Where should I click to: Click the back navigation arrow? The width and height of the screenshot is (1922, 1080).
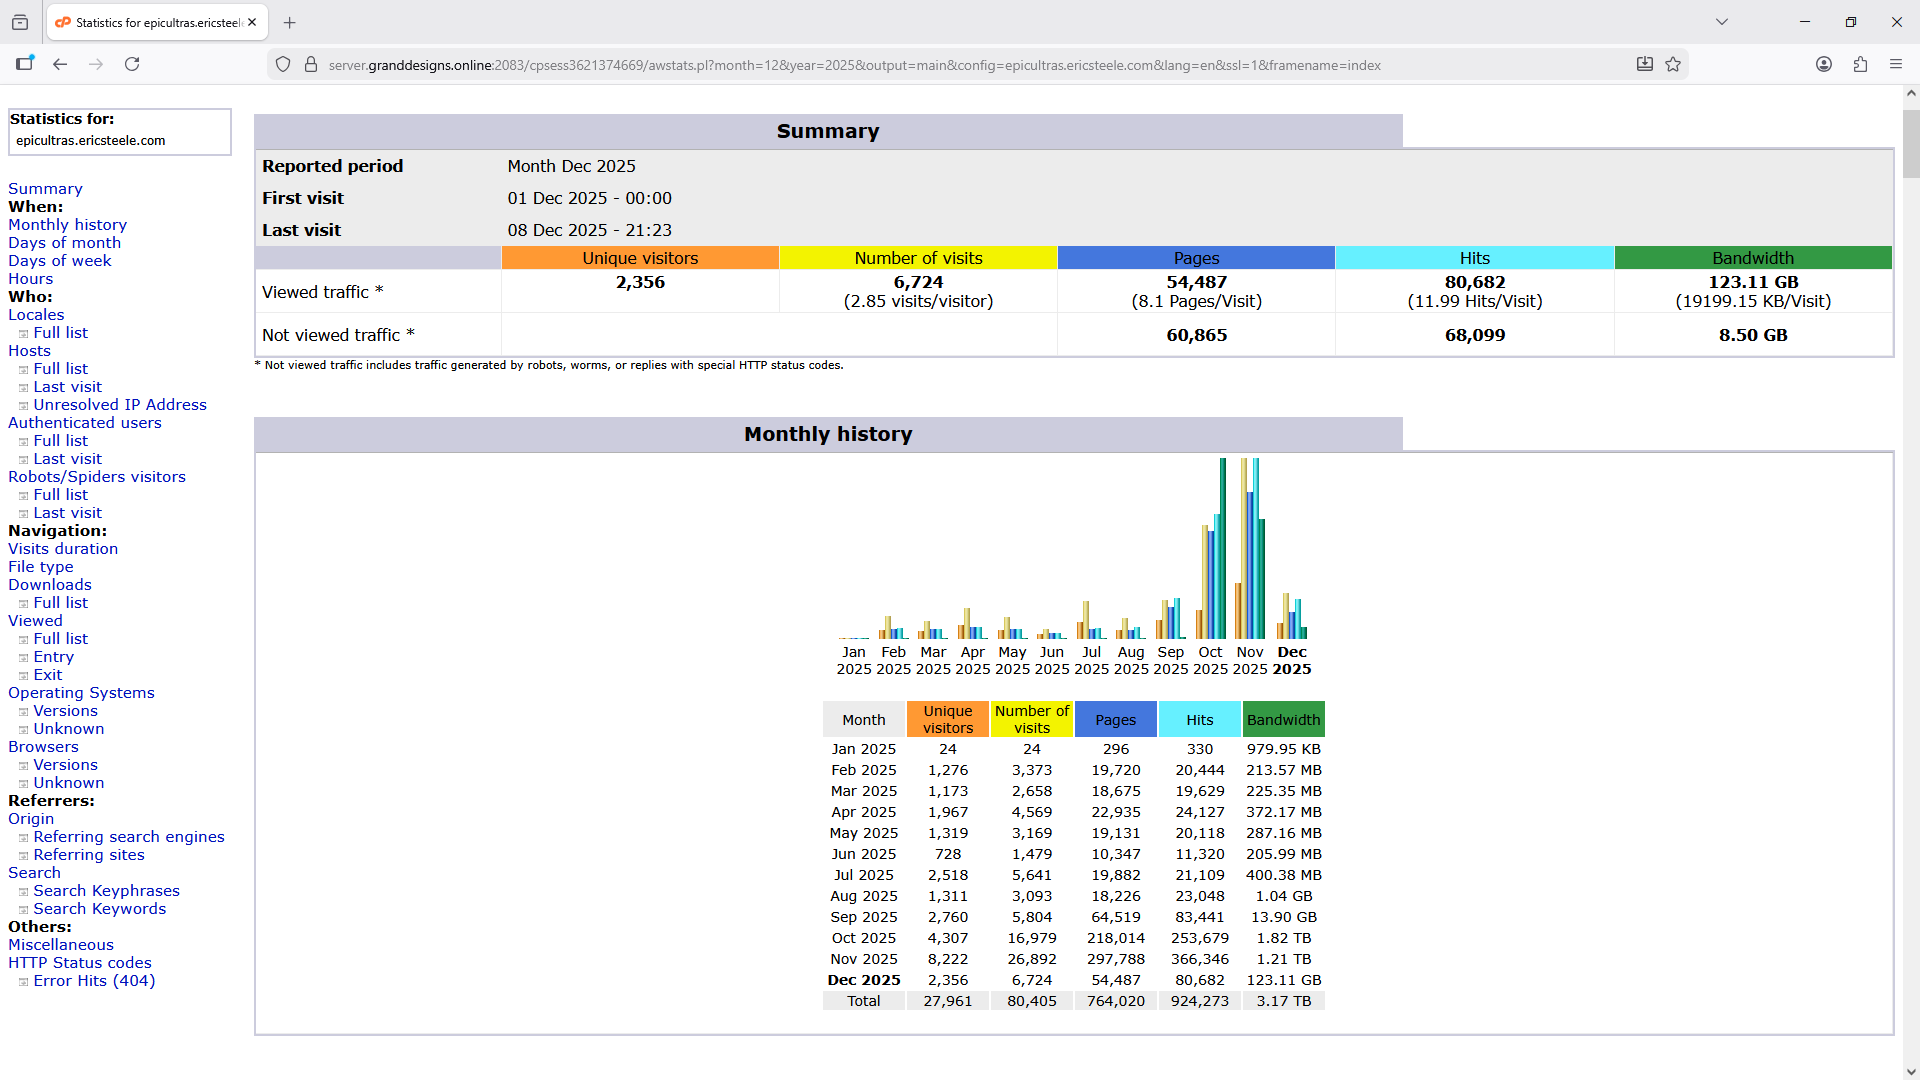pos(60,65)
